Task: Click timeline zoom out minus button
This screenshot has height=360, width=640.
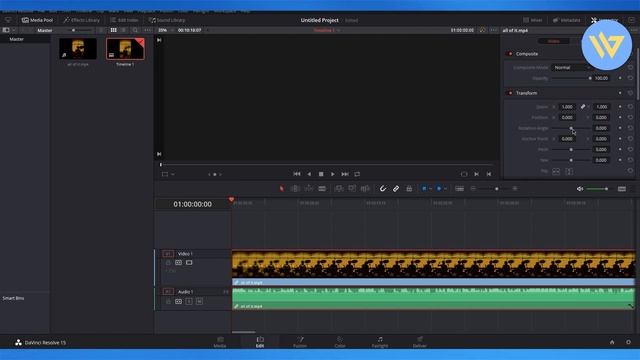Action: pos(473,189)
